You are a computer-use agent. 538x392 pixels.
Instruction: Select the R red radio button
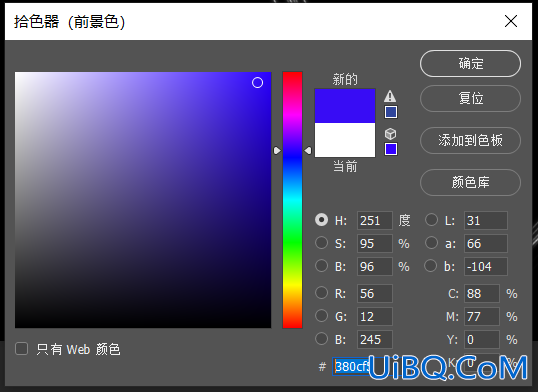point(321,293)
